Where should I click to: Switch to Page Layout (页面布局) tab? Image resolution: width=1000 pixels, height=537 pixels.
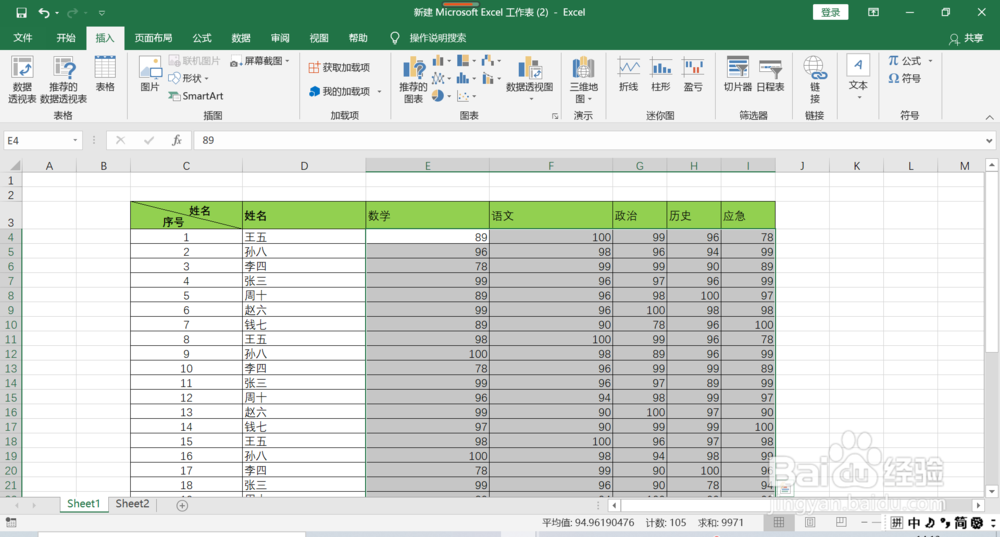coord(153,38)
